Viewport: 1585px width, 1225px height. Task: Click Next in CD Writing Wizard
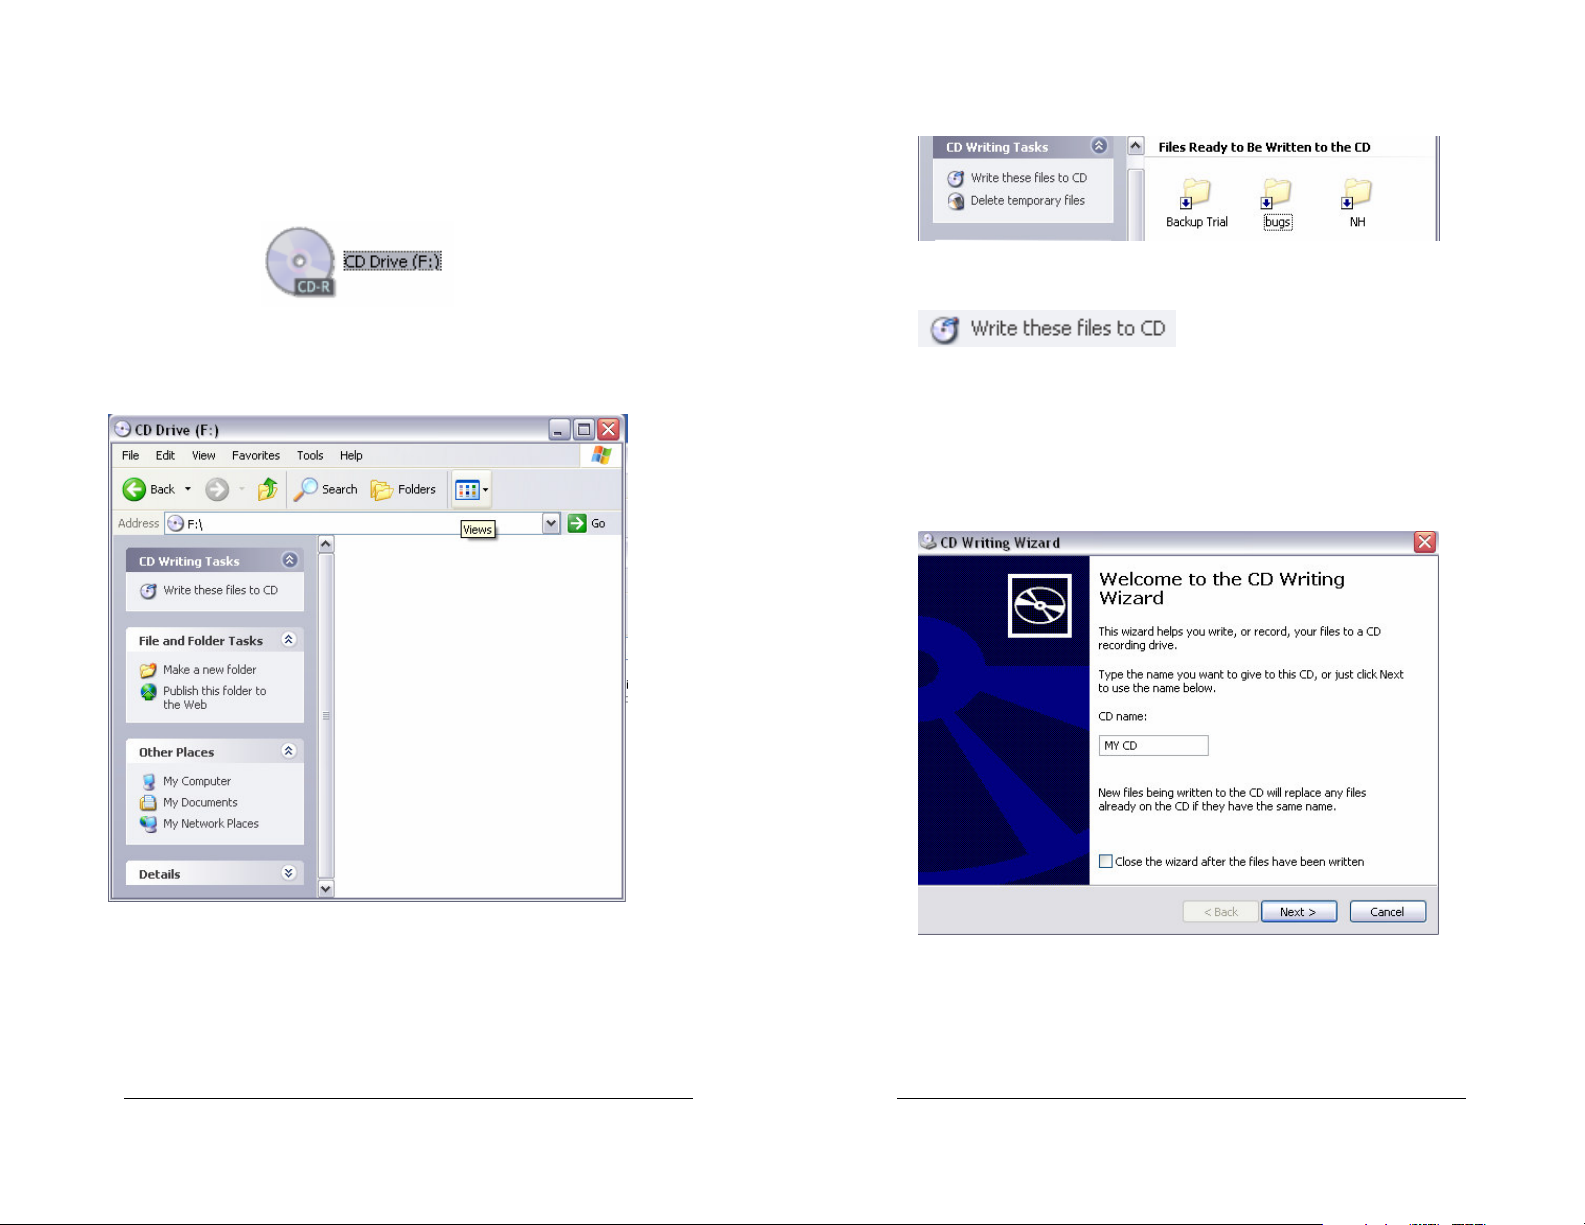tap(1298, 911)
